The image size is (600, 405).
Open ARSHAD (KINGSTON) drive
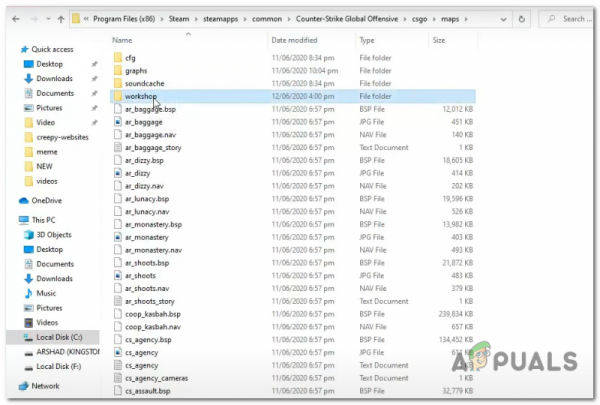(68, 352)
